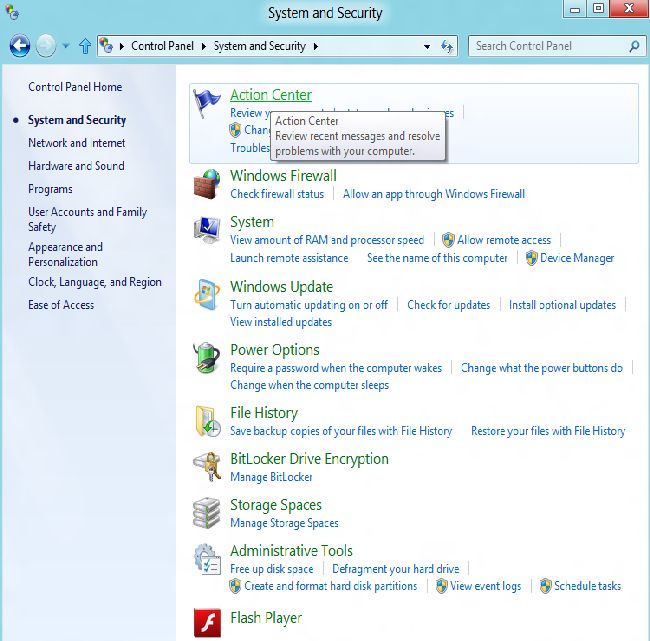Click Defragment your hard drive
This screenshot has width=650, height=641.
click(395, 569)
